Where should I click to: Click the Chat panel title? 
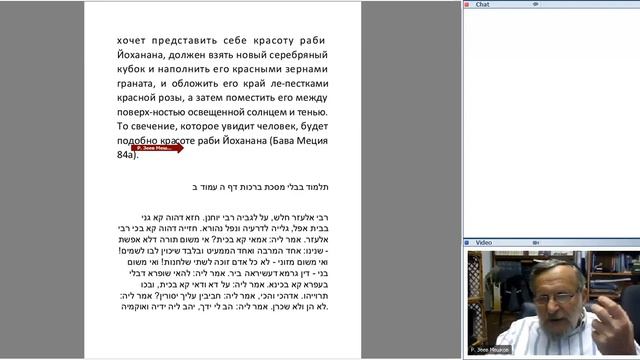(x=482, y=4)
